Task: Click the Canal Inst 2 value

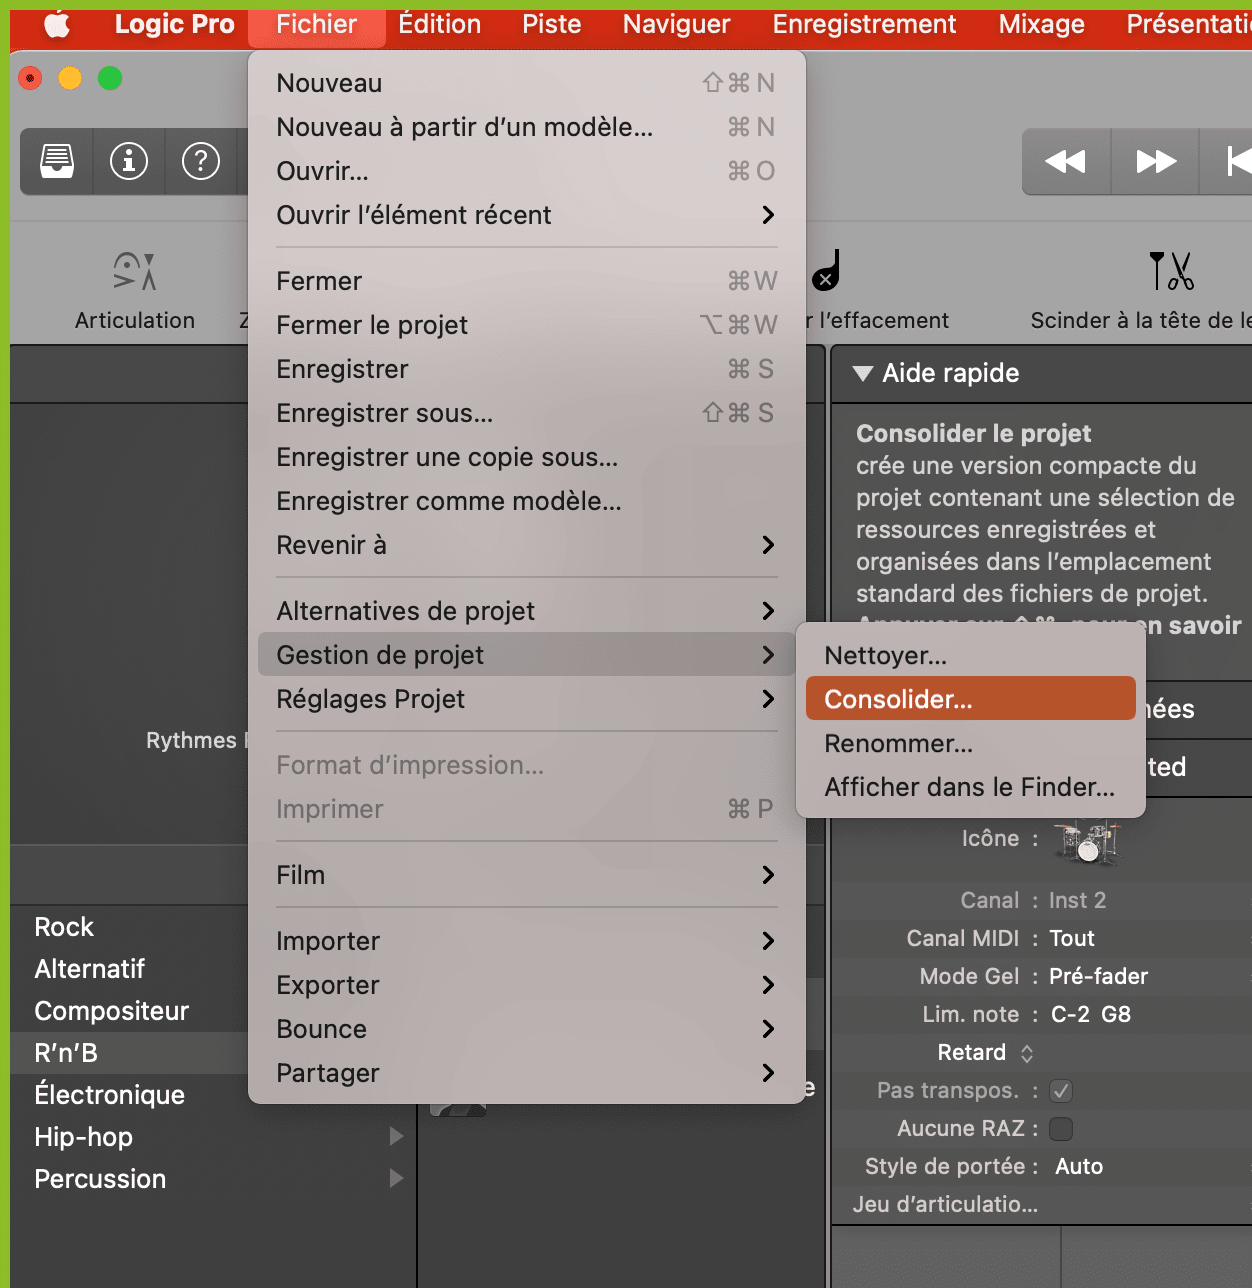Action: [x=1077, y=900]
